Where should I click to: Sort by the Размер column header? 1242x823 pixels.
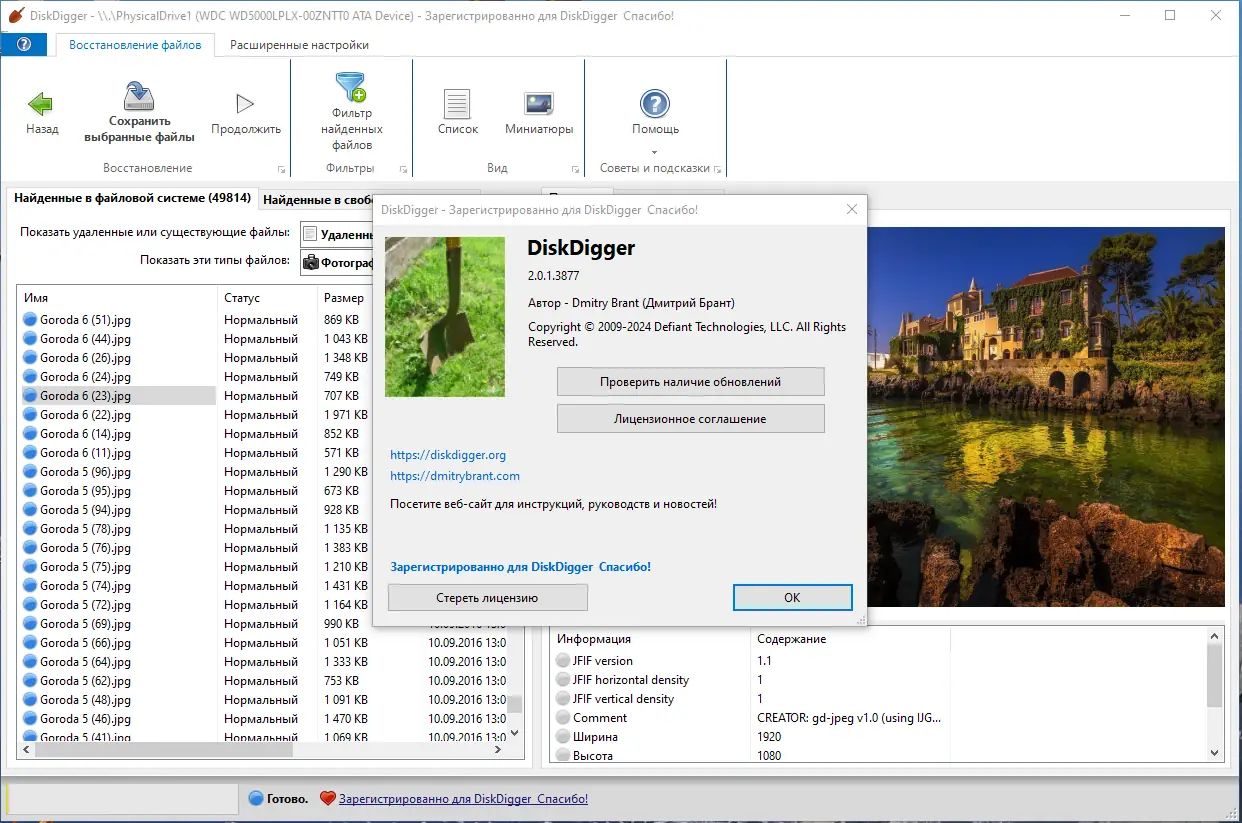click(345, 298)
